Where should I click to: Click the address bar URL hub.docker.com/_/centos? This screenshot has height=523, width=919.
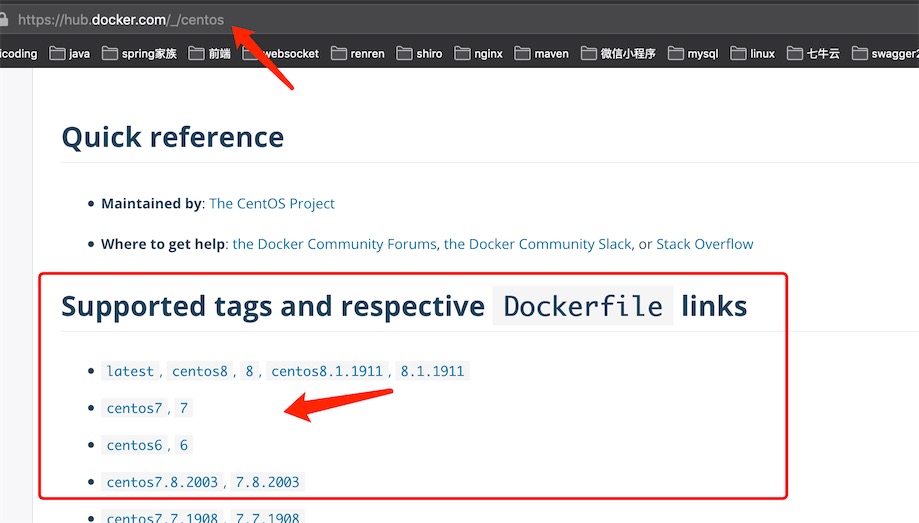click(121, 20)
